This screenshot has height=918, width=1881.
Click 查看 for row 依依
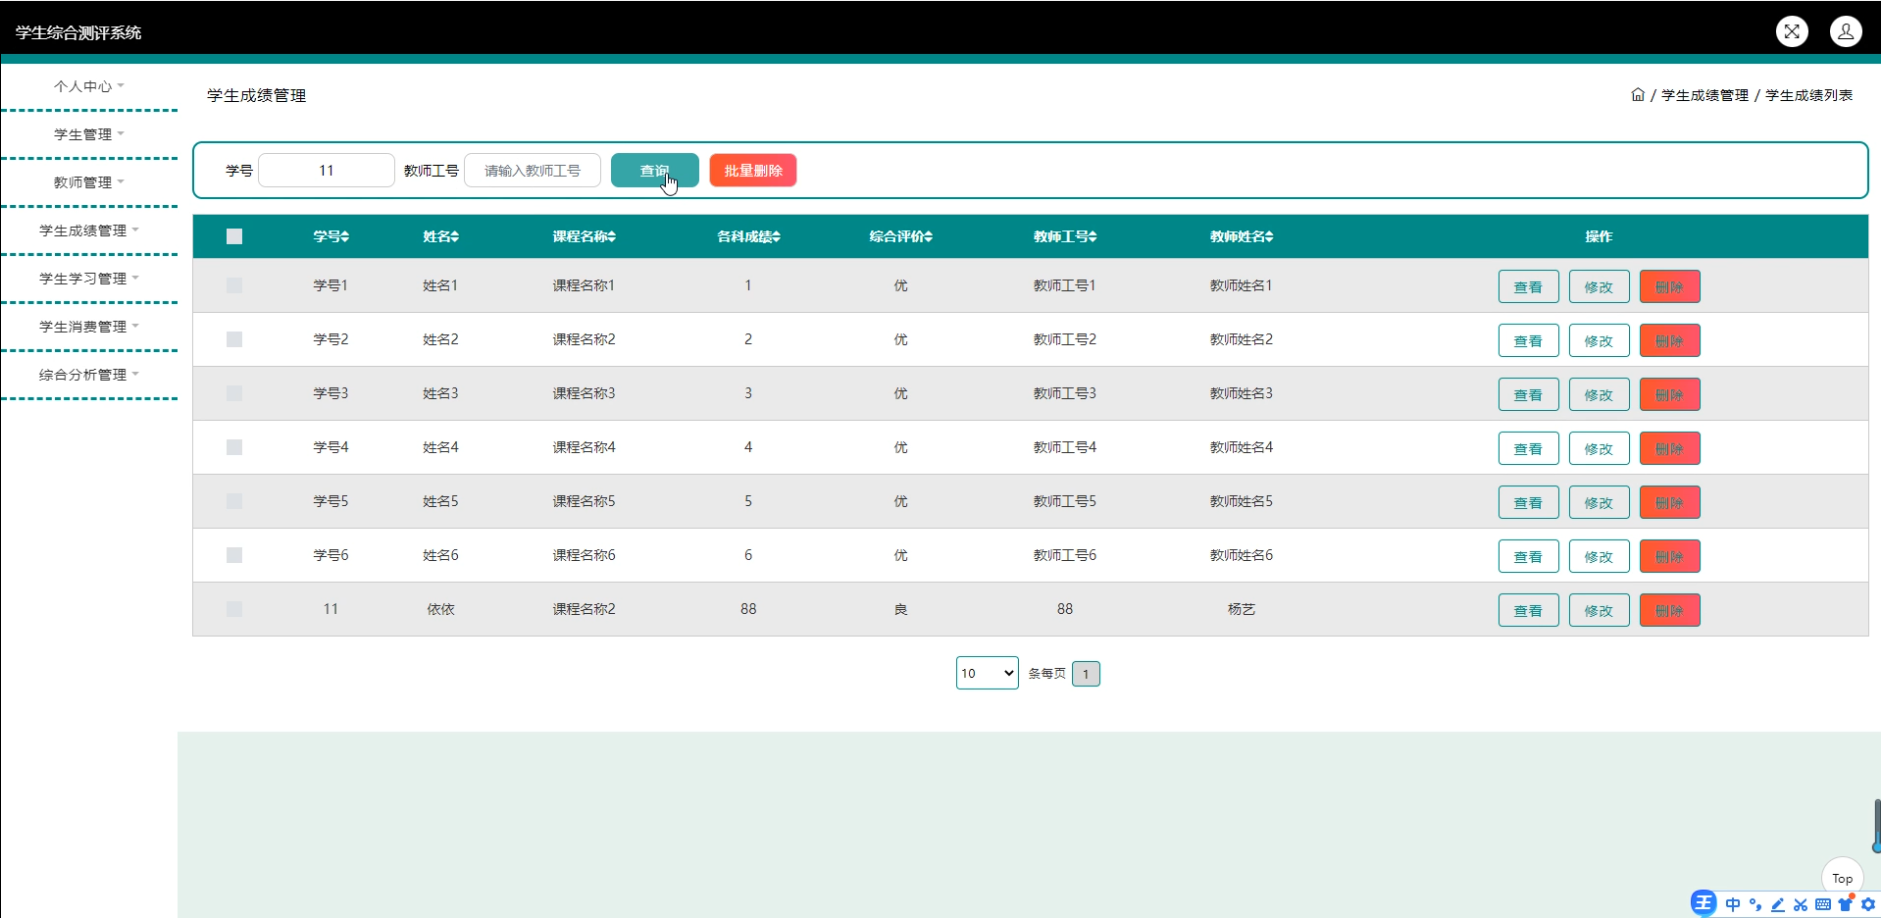1528,611
